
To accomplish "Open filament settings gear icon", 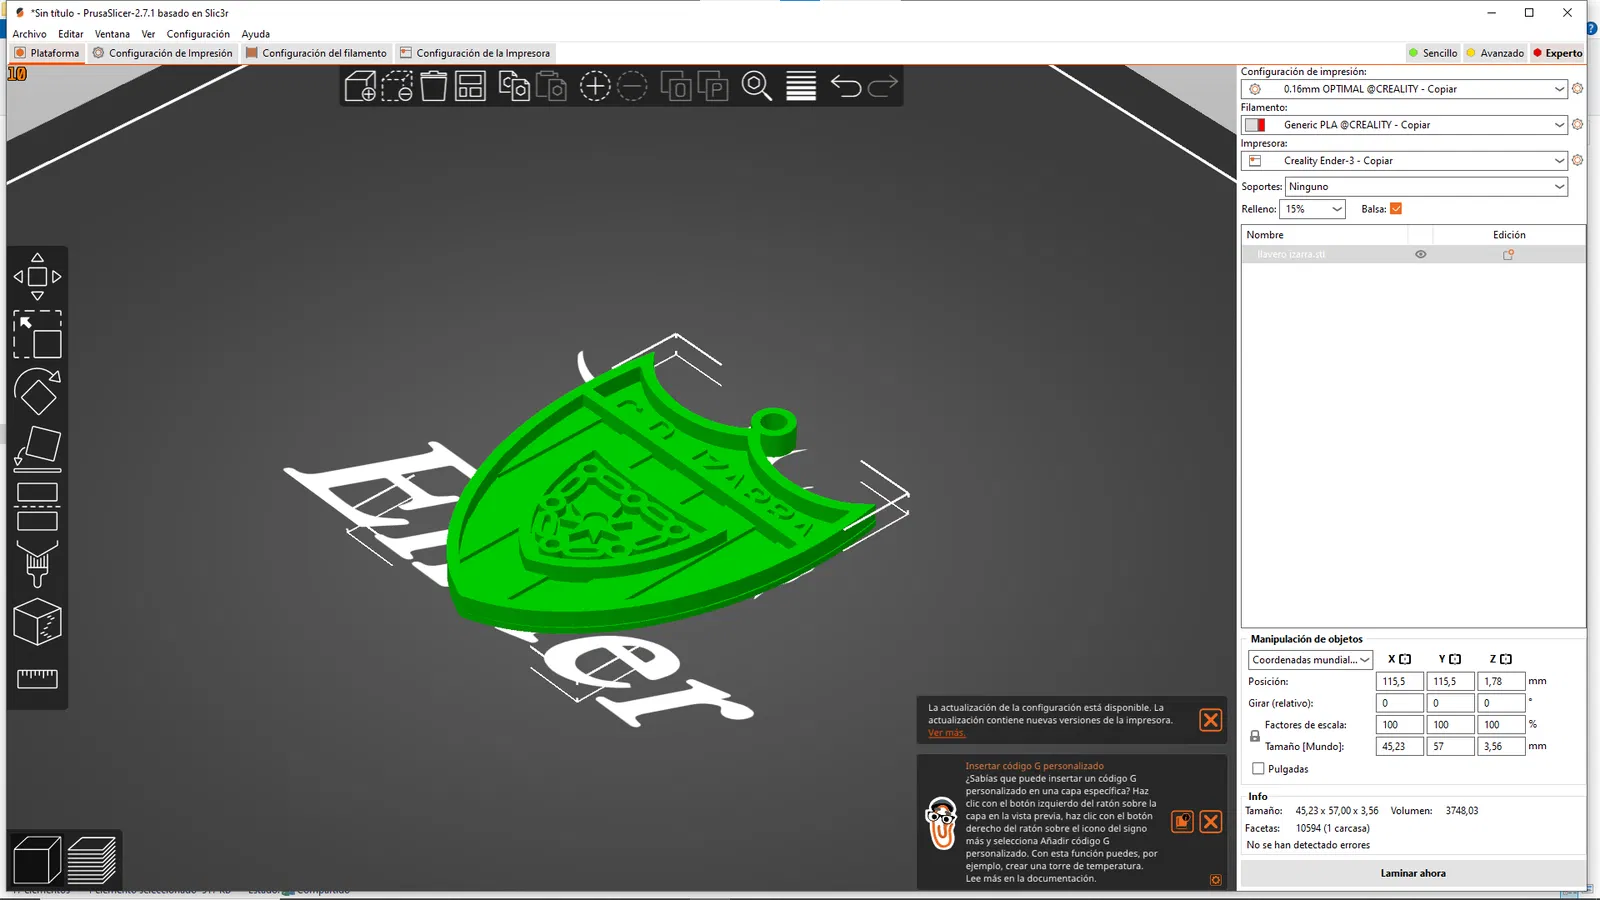I will pyautogui.click(x=1577, y=125).
